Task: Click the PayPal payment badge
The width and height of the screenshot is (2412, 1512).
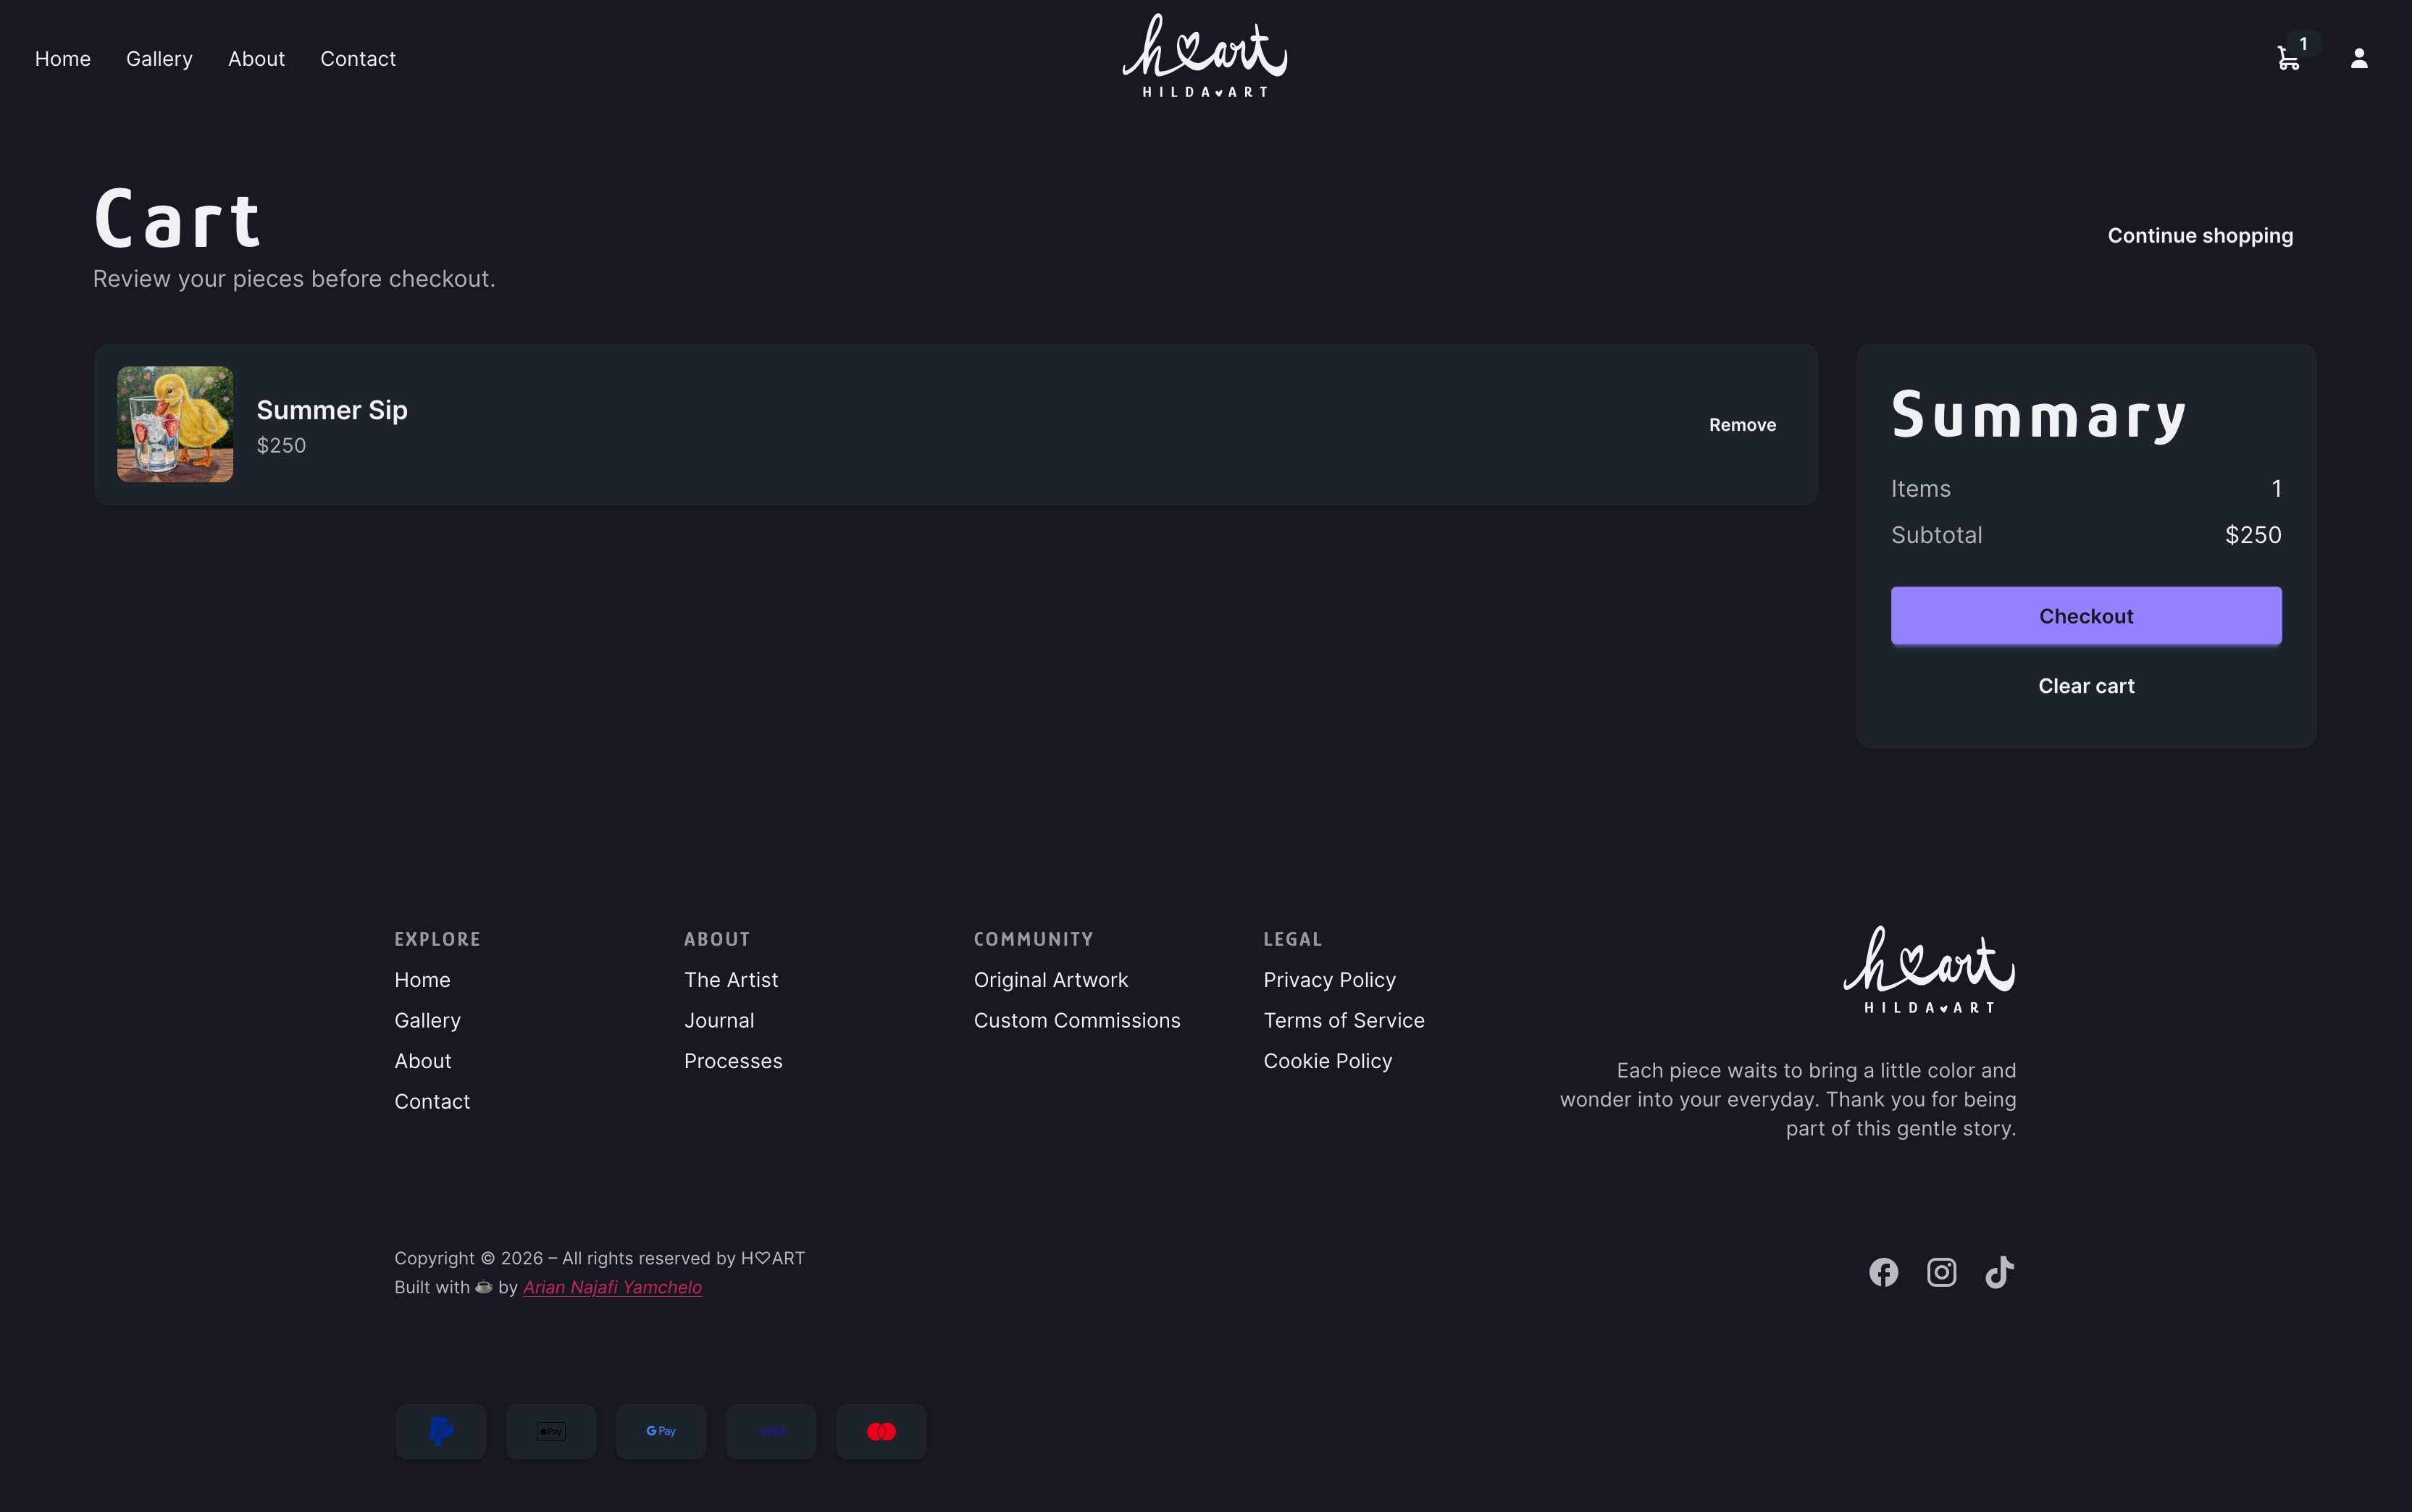Action: 441,1431
